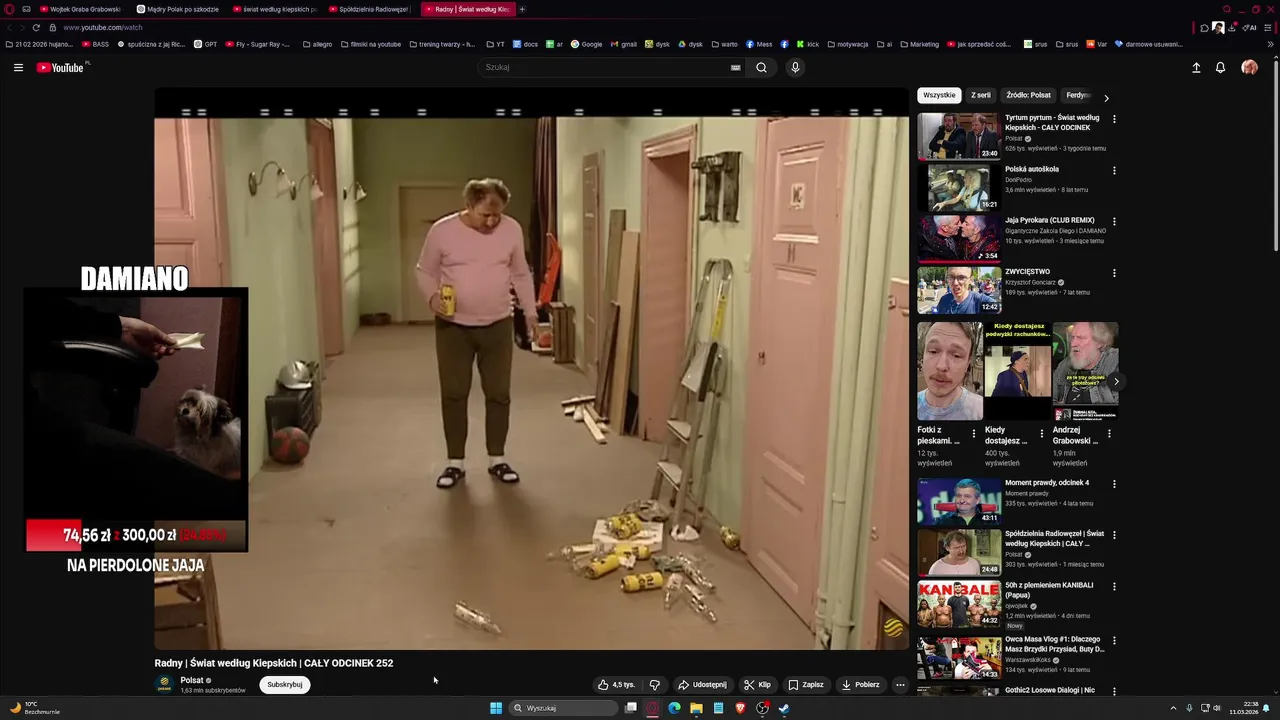Open the account avatar menu

[1249, 67]
